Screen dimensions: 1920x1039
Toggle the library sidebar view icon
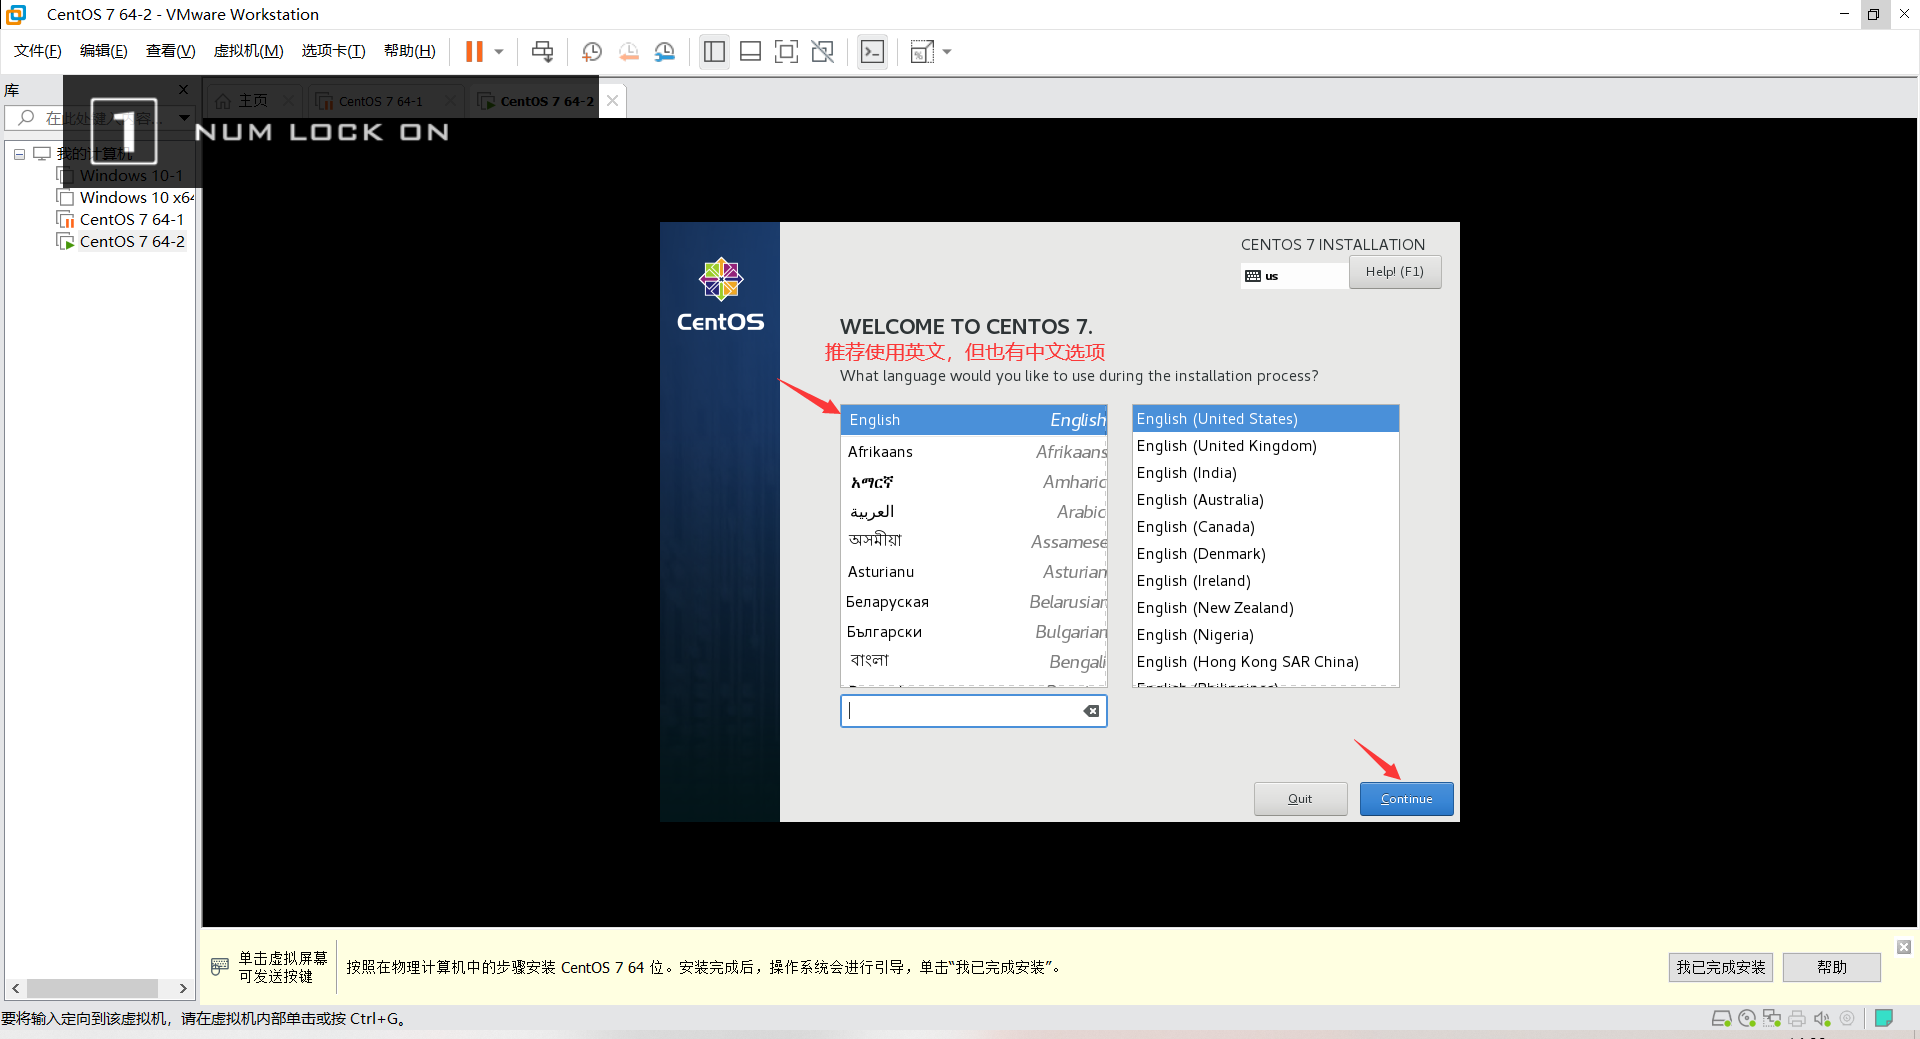pyautogui.click(x=714, y=52)
